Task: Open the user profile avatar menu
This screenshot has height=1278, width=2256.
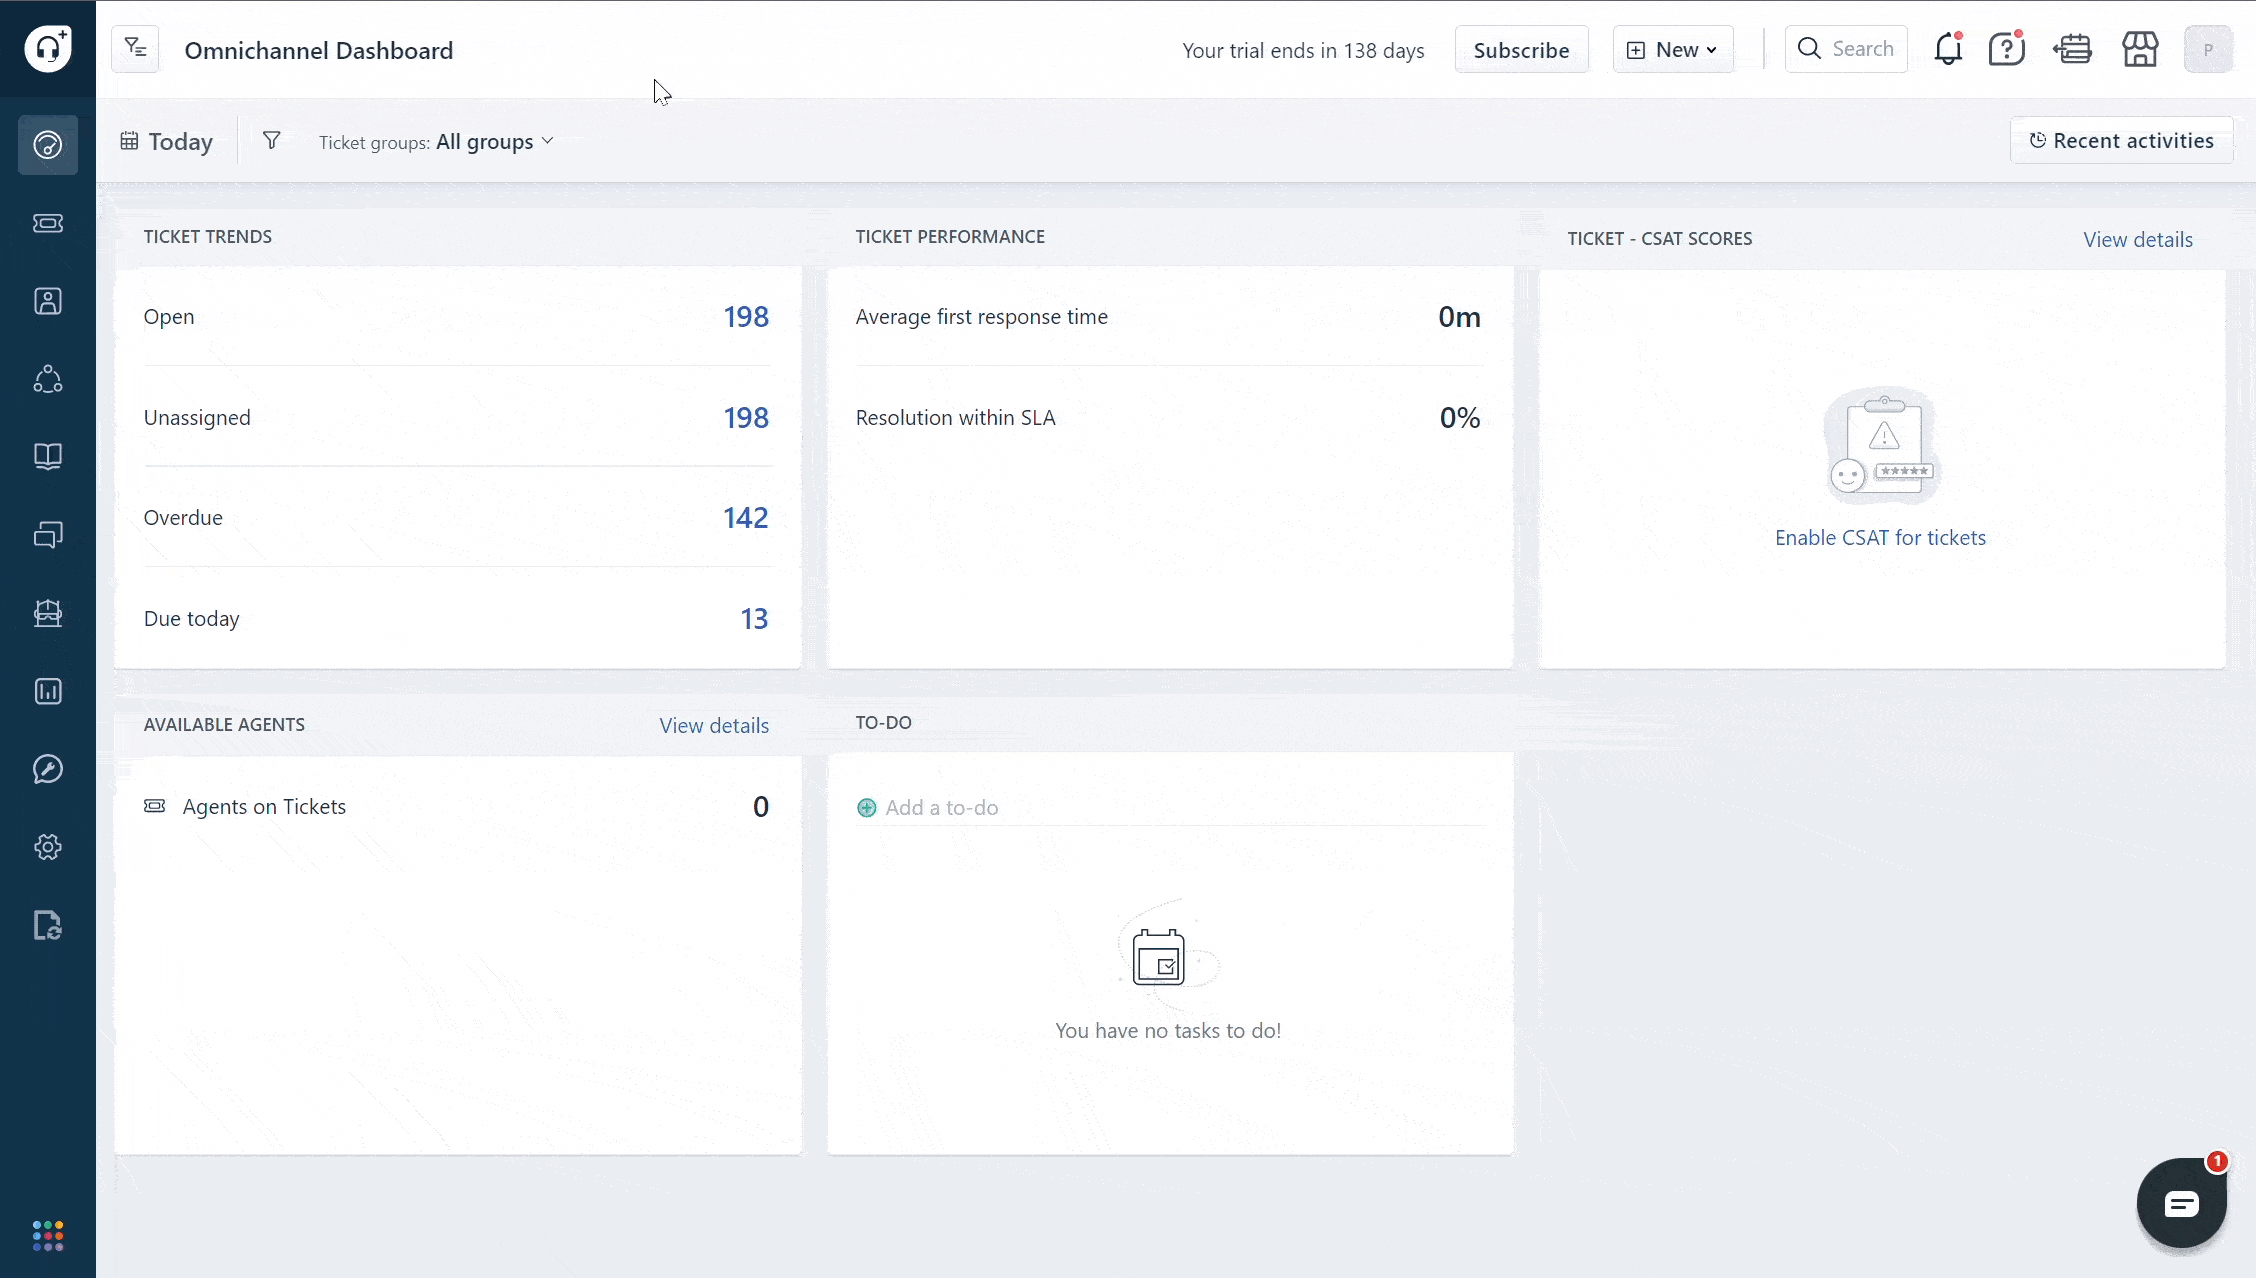Action: [x=2208, y=50]
